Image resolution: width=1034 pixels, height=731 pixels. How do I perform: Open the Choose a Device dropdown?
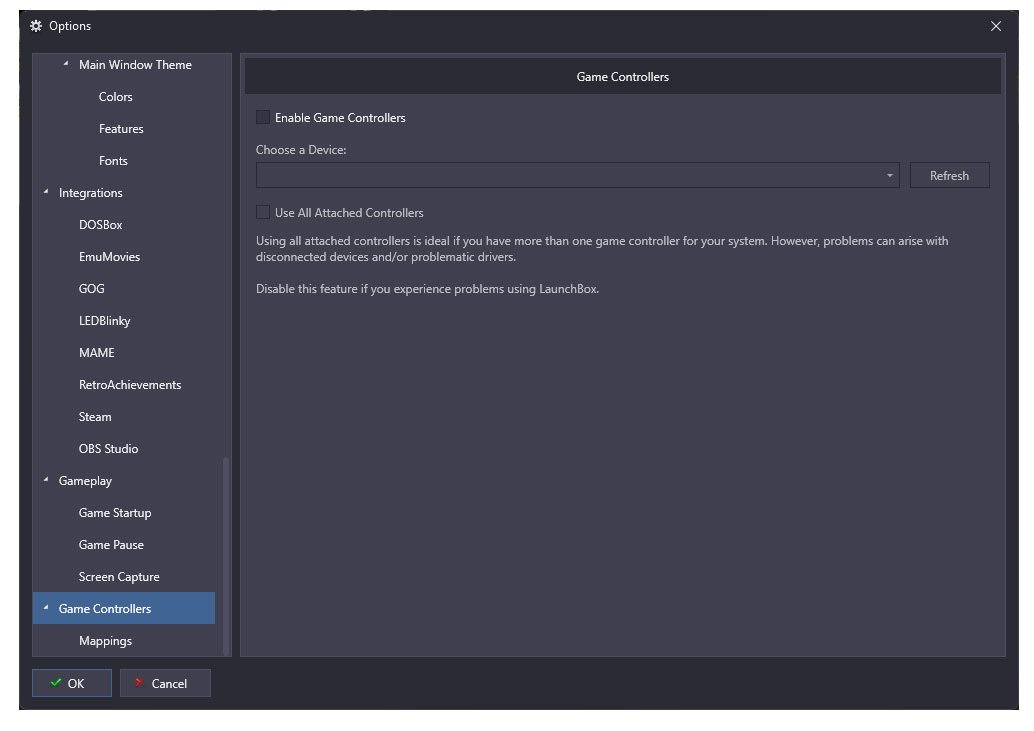click(x=889, y=176)
